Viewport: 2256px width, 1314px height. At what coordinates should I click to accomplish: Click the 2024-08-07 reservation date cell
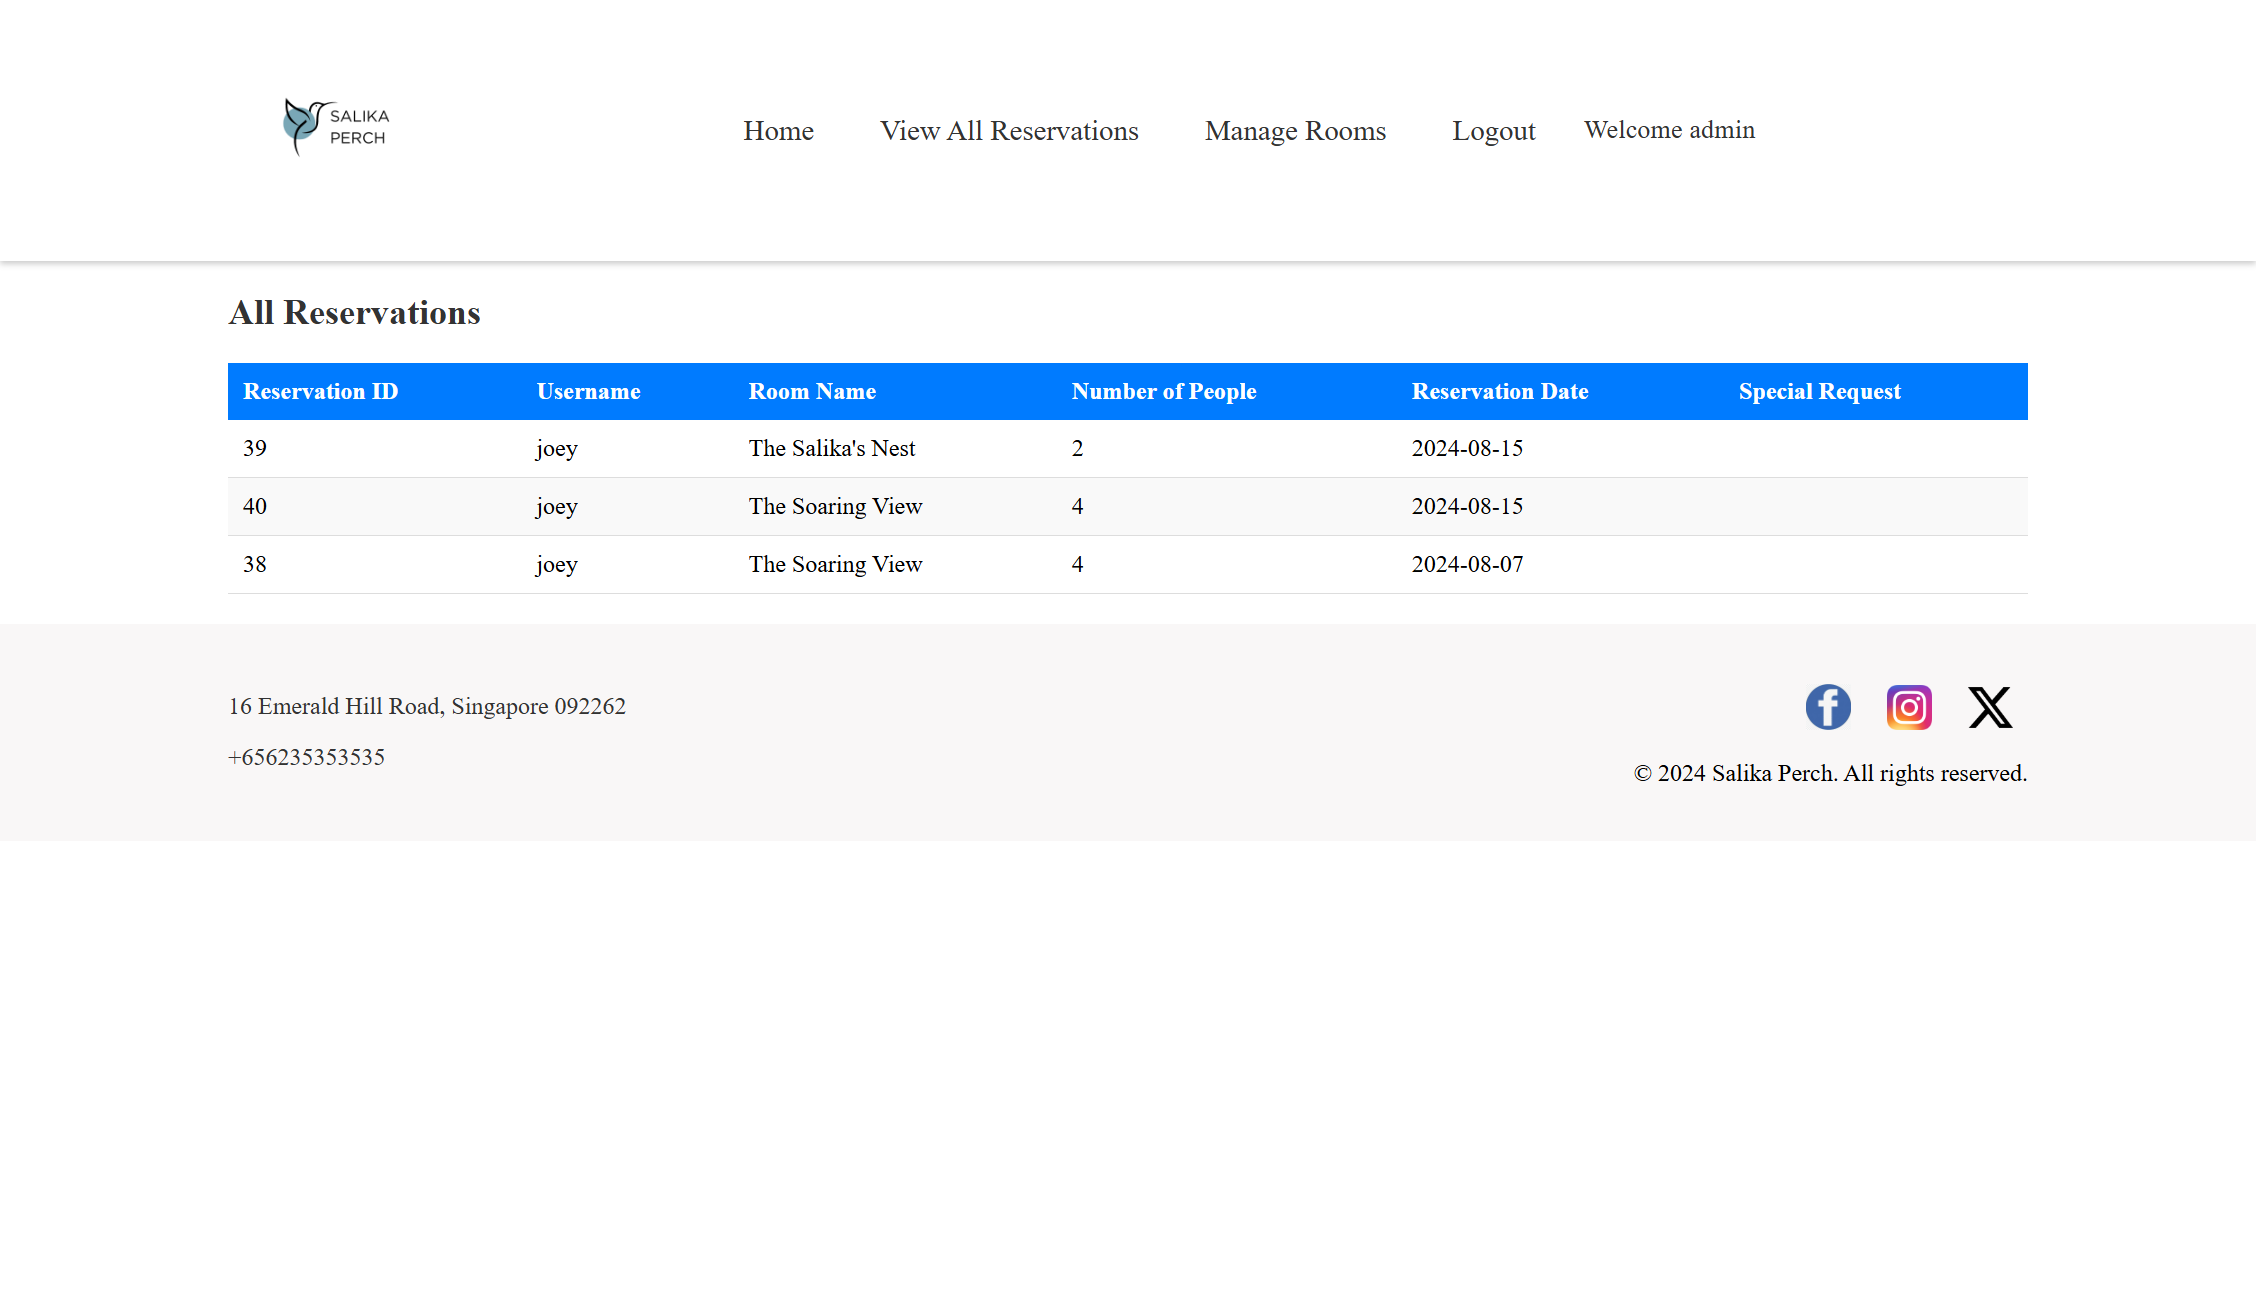click(1467, 564)
